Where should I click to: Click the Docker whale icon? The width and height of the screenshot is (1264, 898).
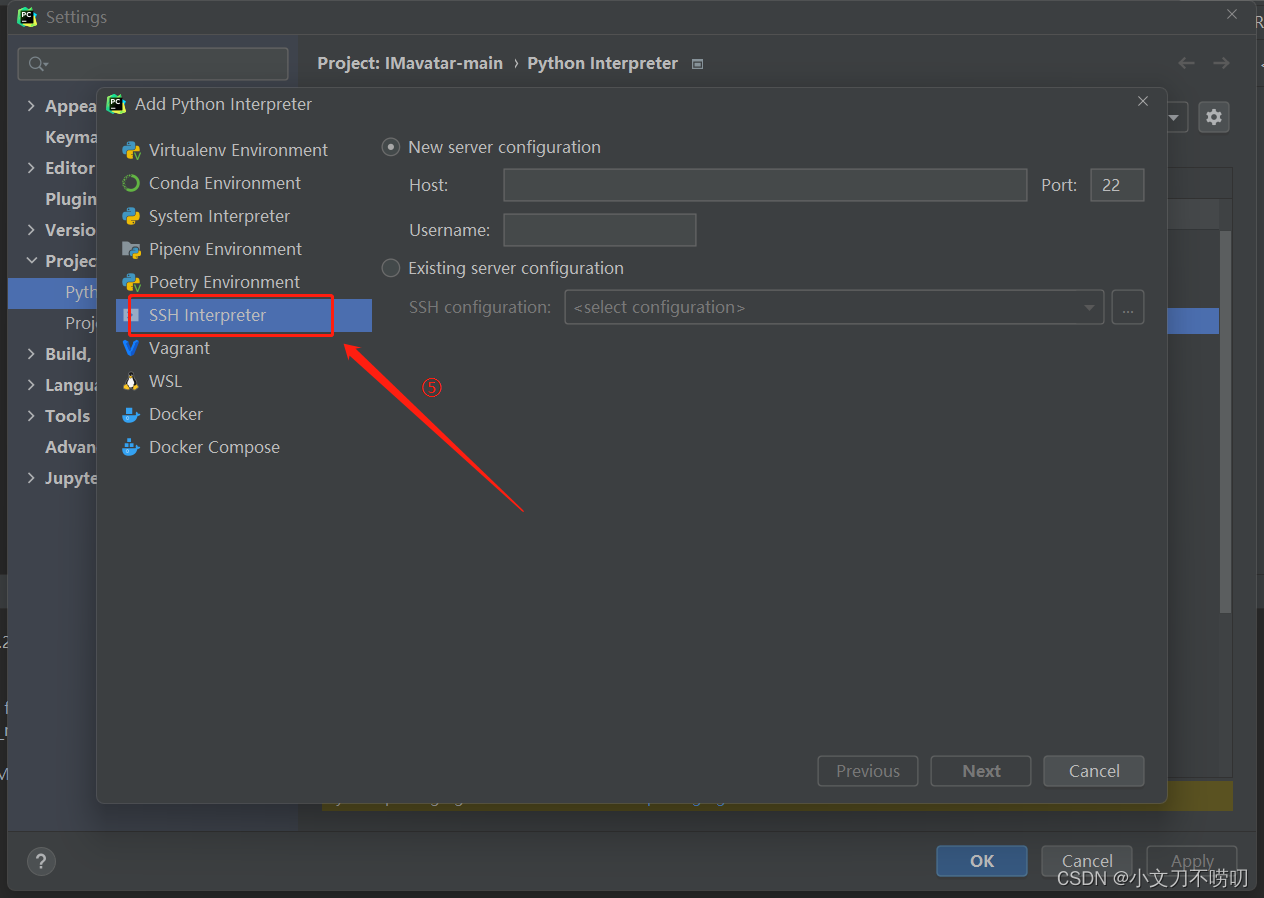131,414
